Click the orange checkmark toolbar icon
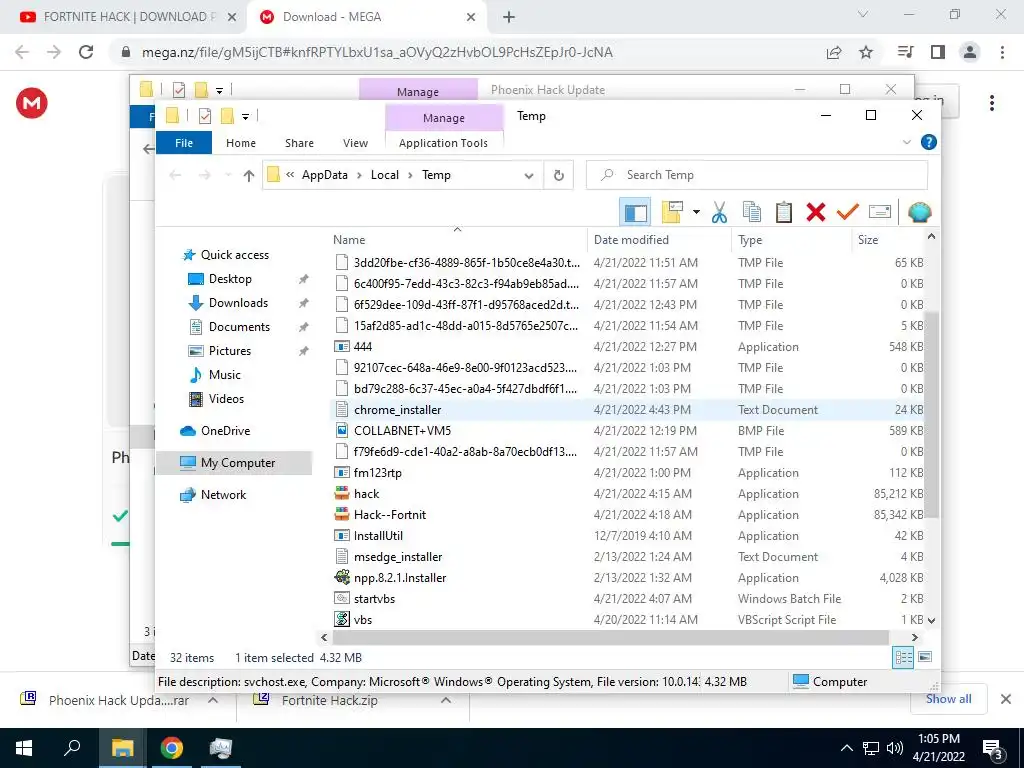Image resolution: width=1024 pixels, height=768 pixels. 848,212
